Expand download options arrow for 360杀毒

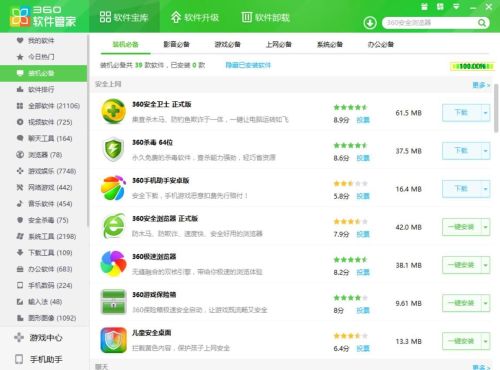pyautogui.click(x=486, y=151)
